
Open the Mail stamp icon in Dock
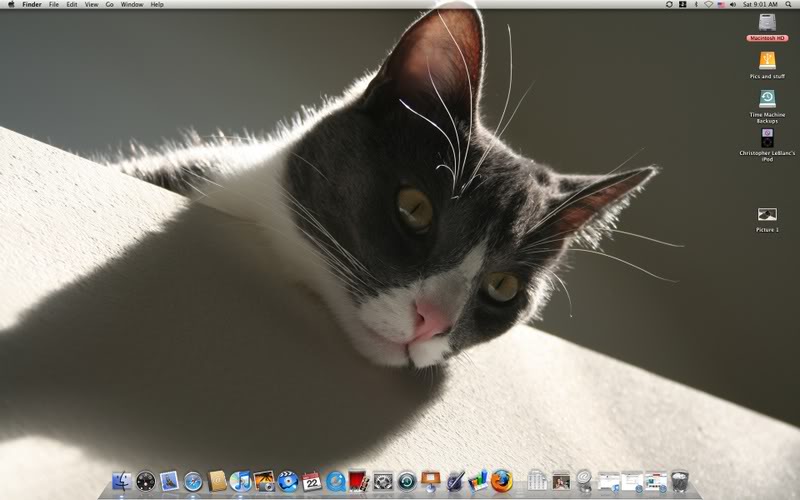click(169, 481)
